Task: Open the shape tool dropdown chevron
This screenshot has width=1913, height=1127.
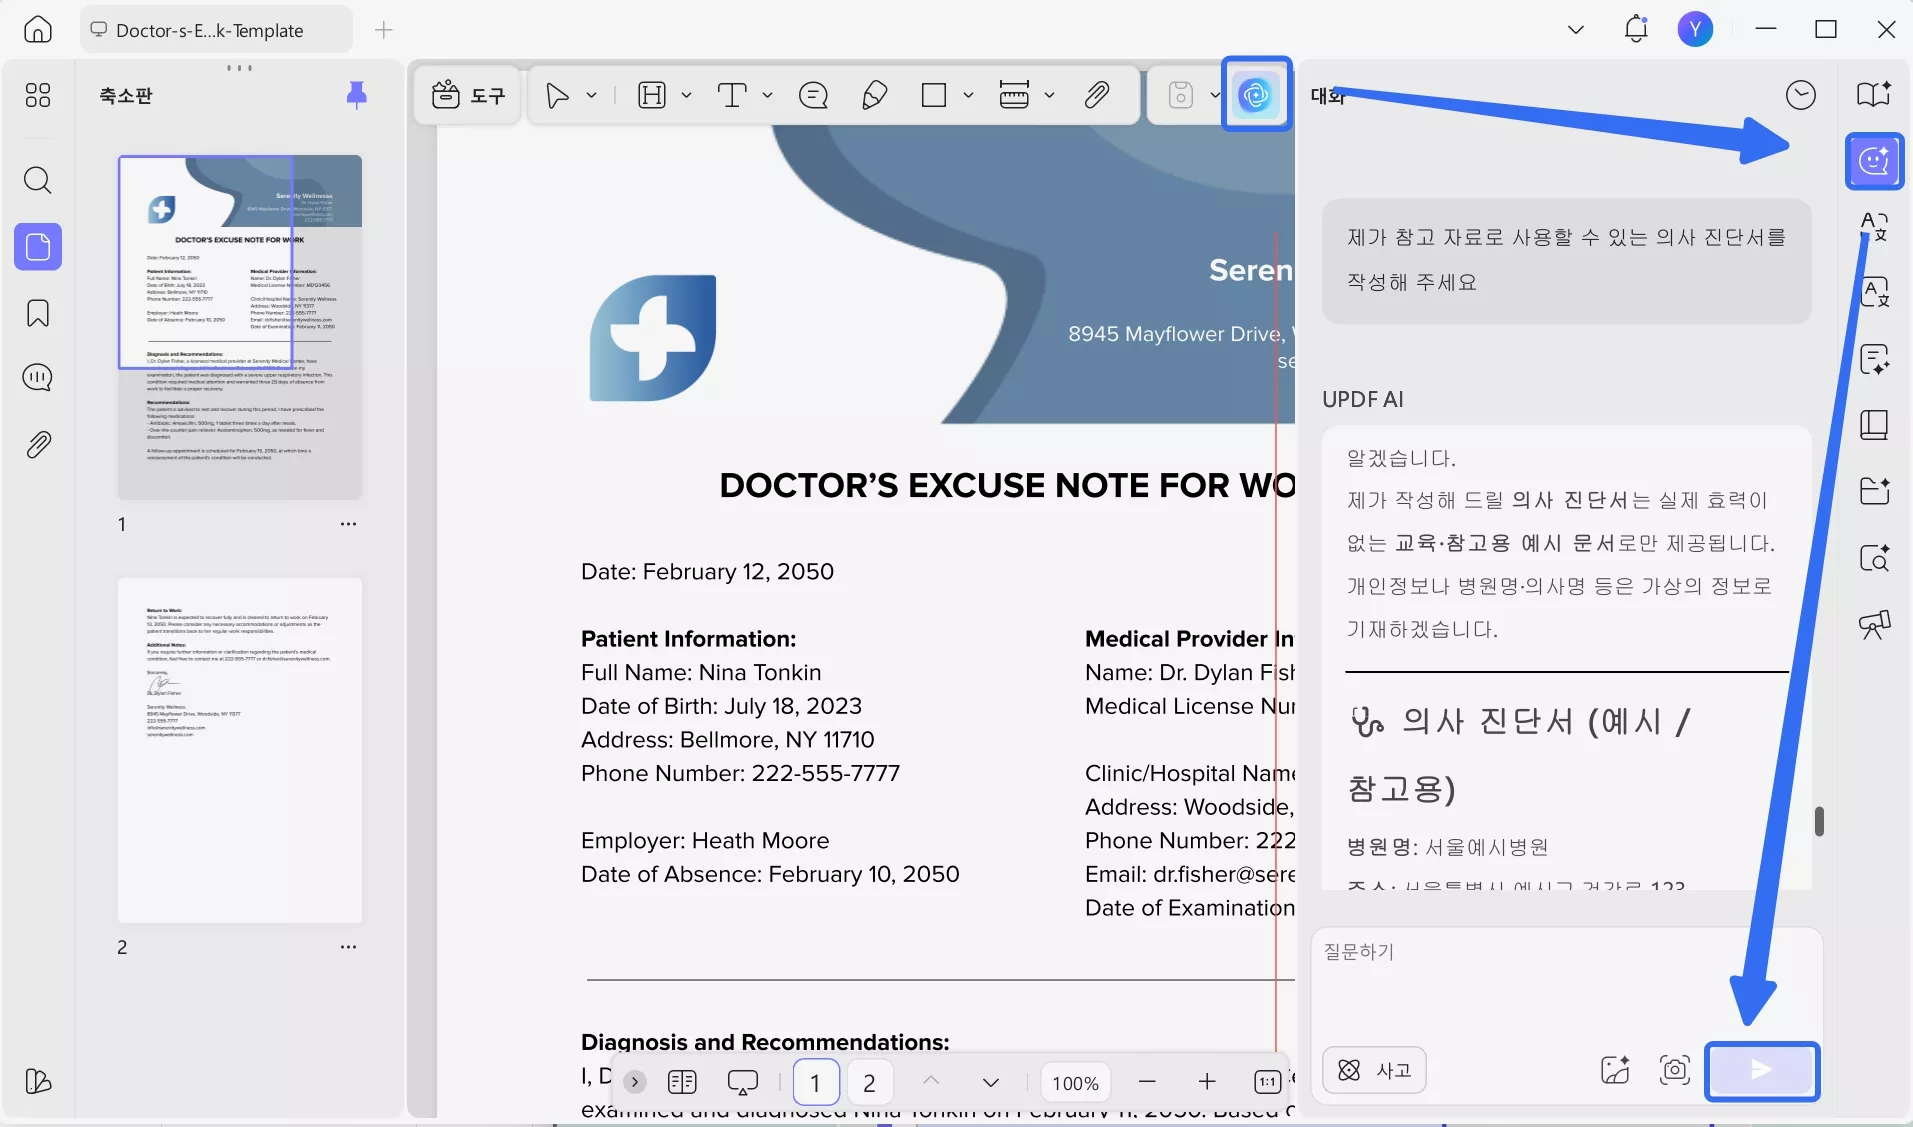Action: pyautogui.click(x=967, y=95)
